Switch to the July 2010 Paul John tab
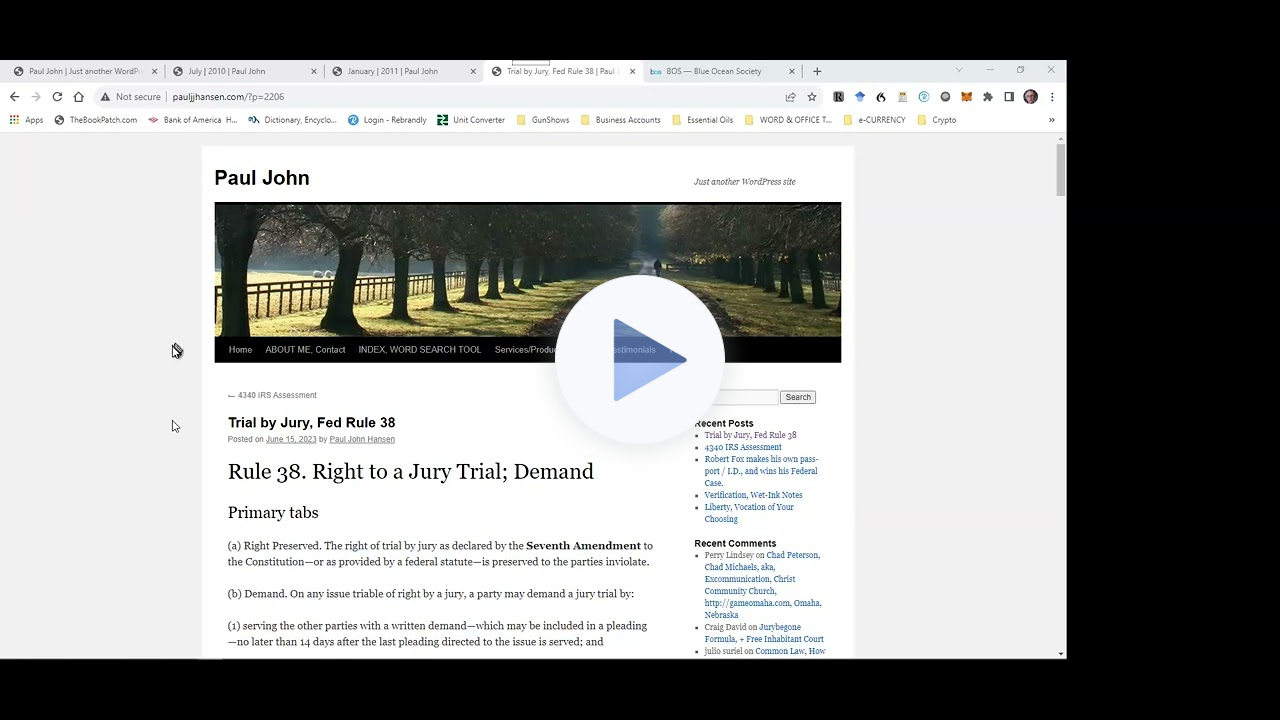Viewport: 1280px width, 720px height. tap(226, 71)
